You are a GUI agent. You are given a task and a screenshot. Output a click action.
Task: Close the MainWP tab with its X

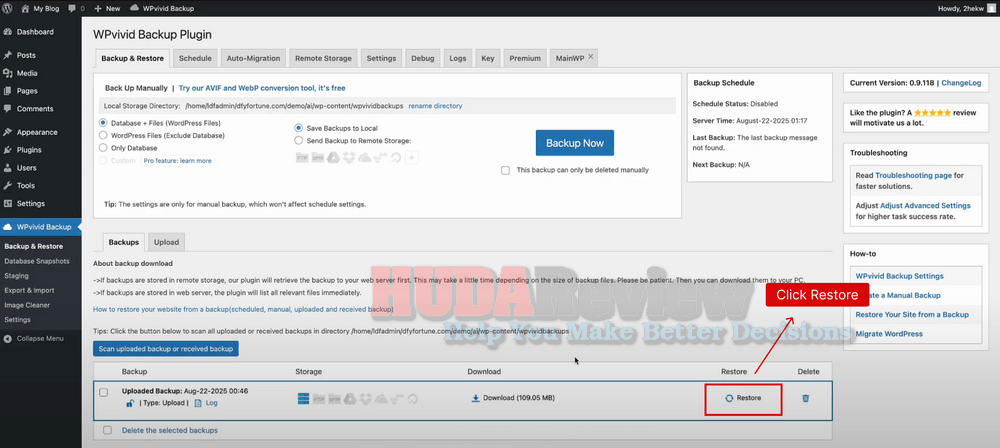click(591, 57)
